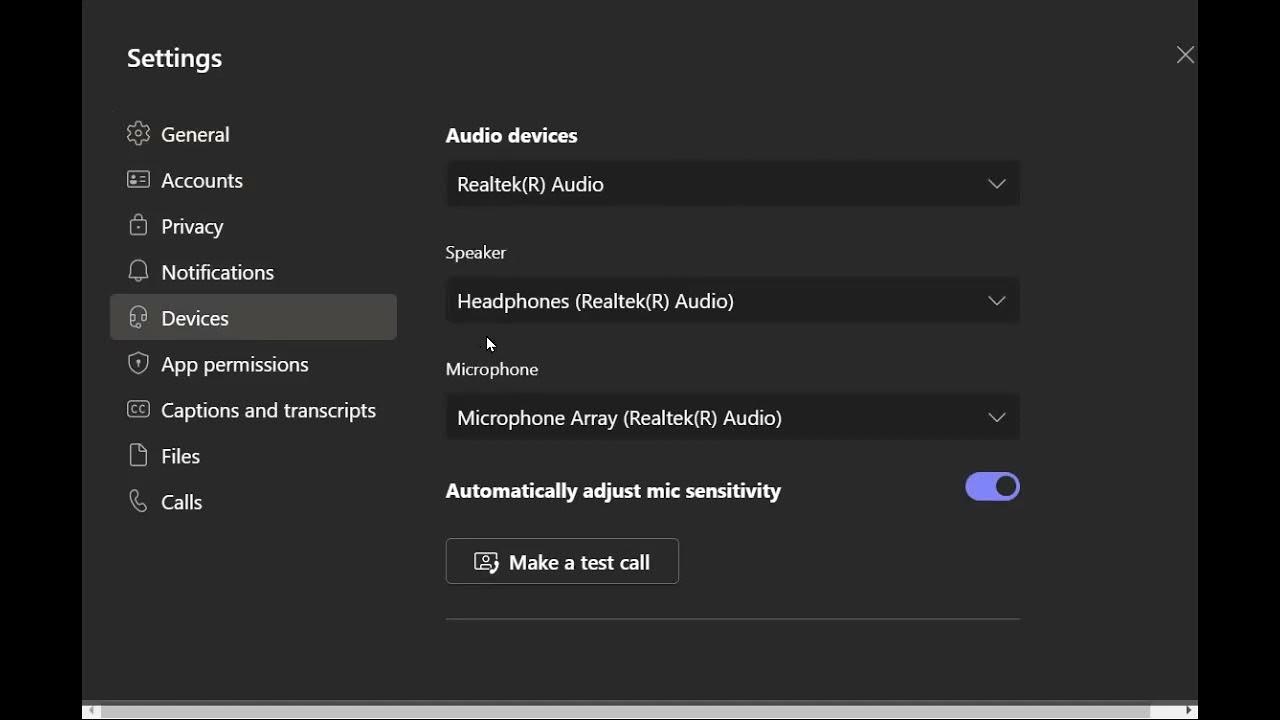Click the Devices headset icon

pos(138,318)
